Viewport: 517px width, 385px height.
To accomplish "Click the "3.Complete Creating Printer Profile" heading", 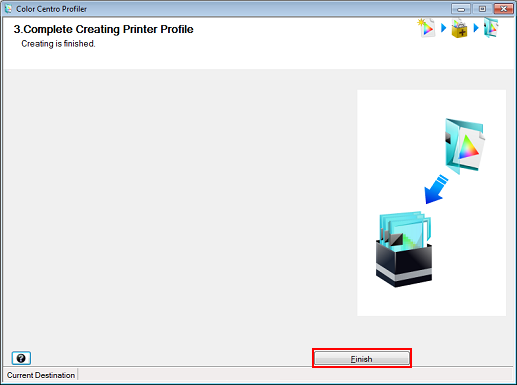I will (x=103, y=29).
